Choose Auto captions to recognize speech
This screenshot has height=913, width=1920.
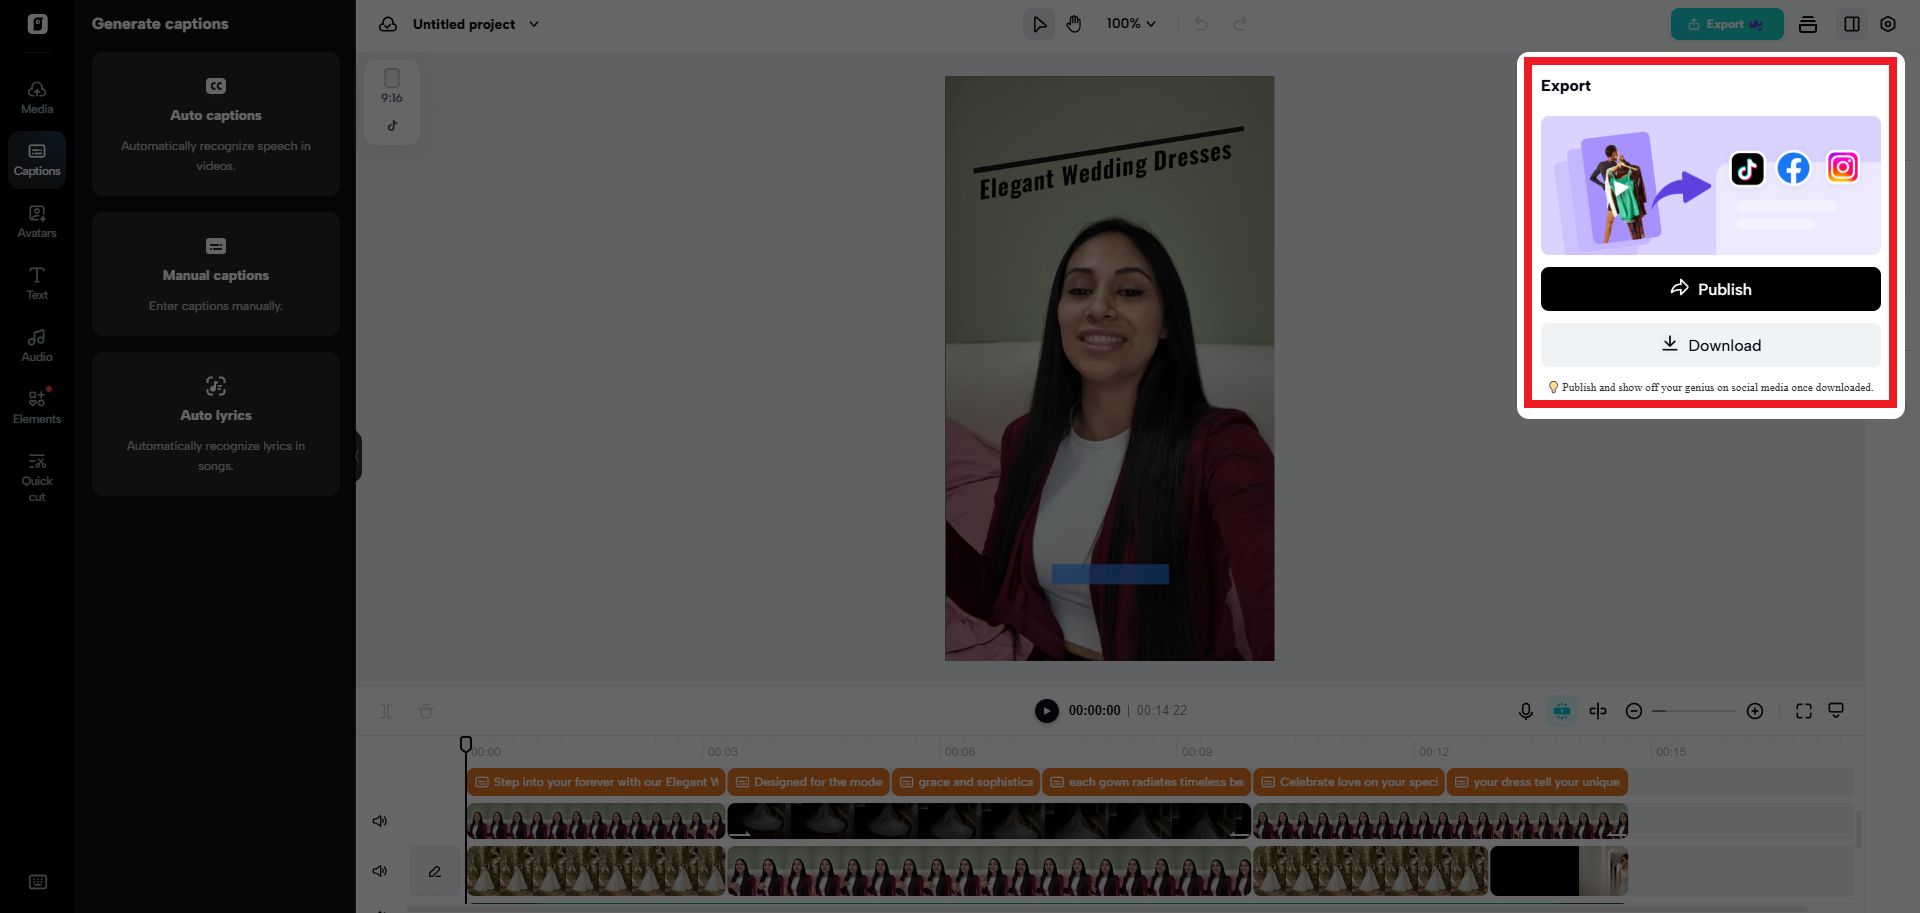pyautogui.click(x=215, y=124)
